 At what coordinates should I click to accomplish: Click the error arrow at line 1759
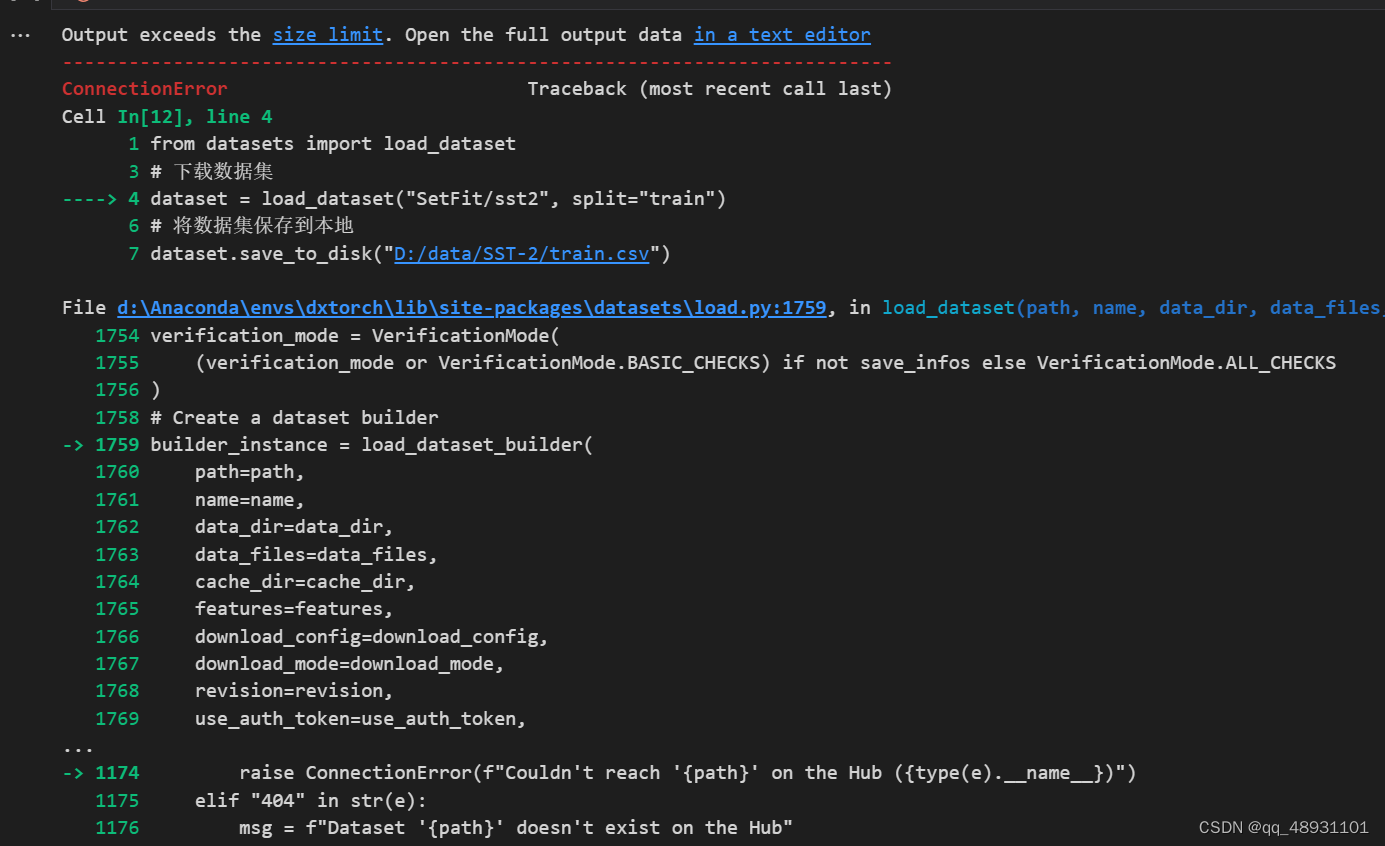73,444
